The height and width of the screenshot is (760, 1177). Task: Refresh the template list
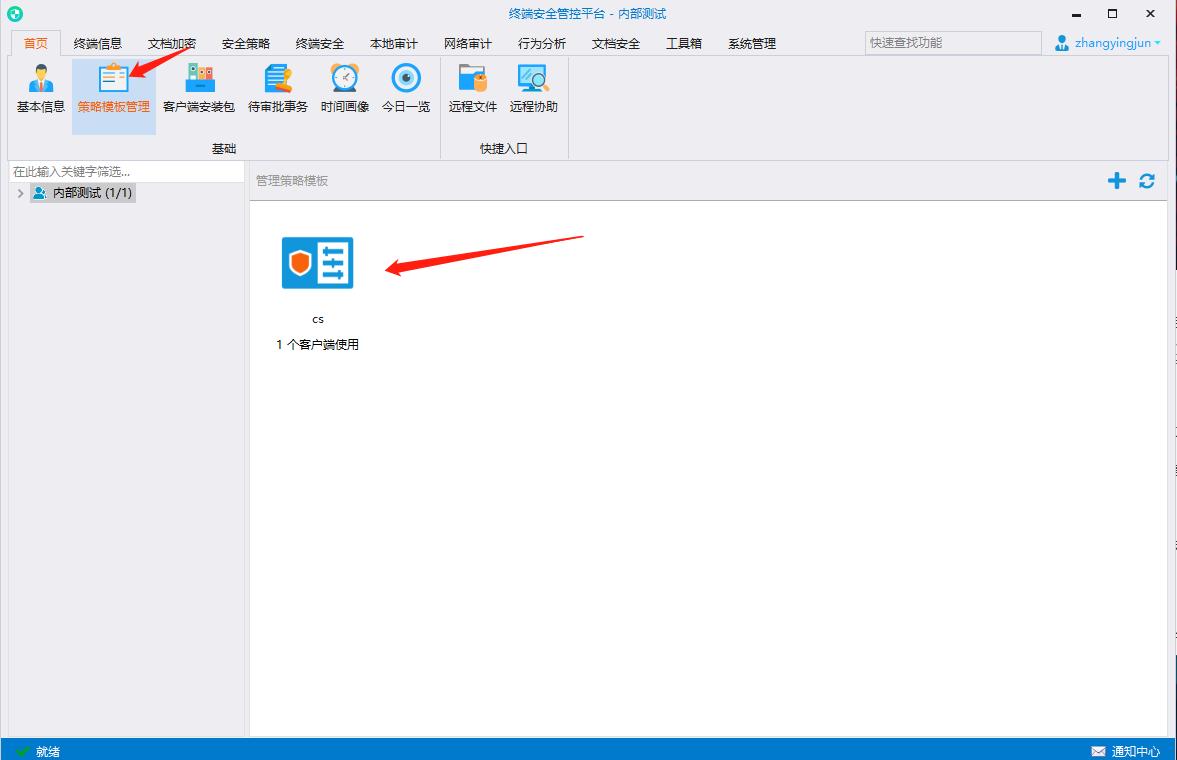tap(1146, 181)
